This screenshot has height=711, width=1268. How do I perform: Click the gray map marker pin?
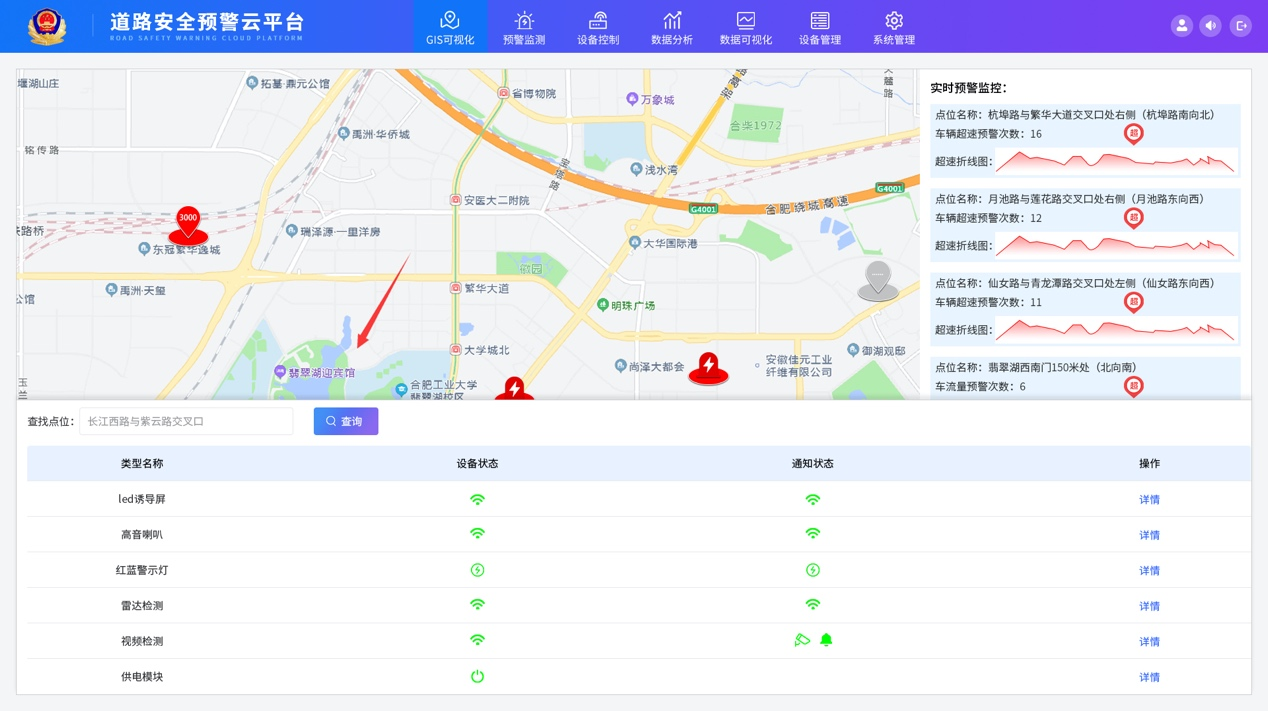[878, 280]
